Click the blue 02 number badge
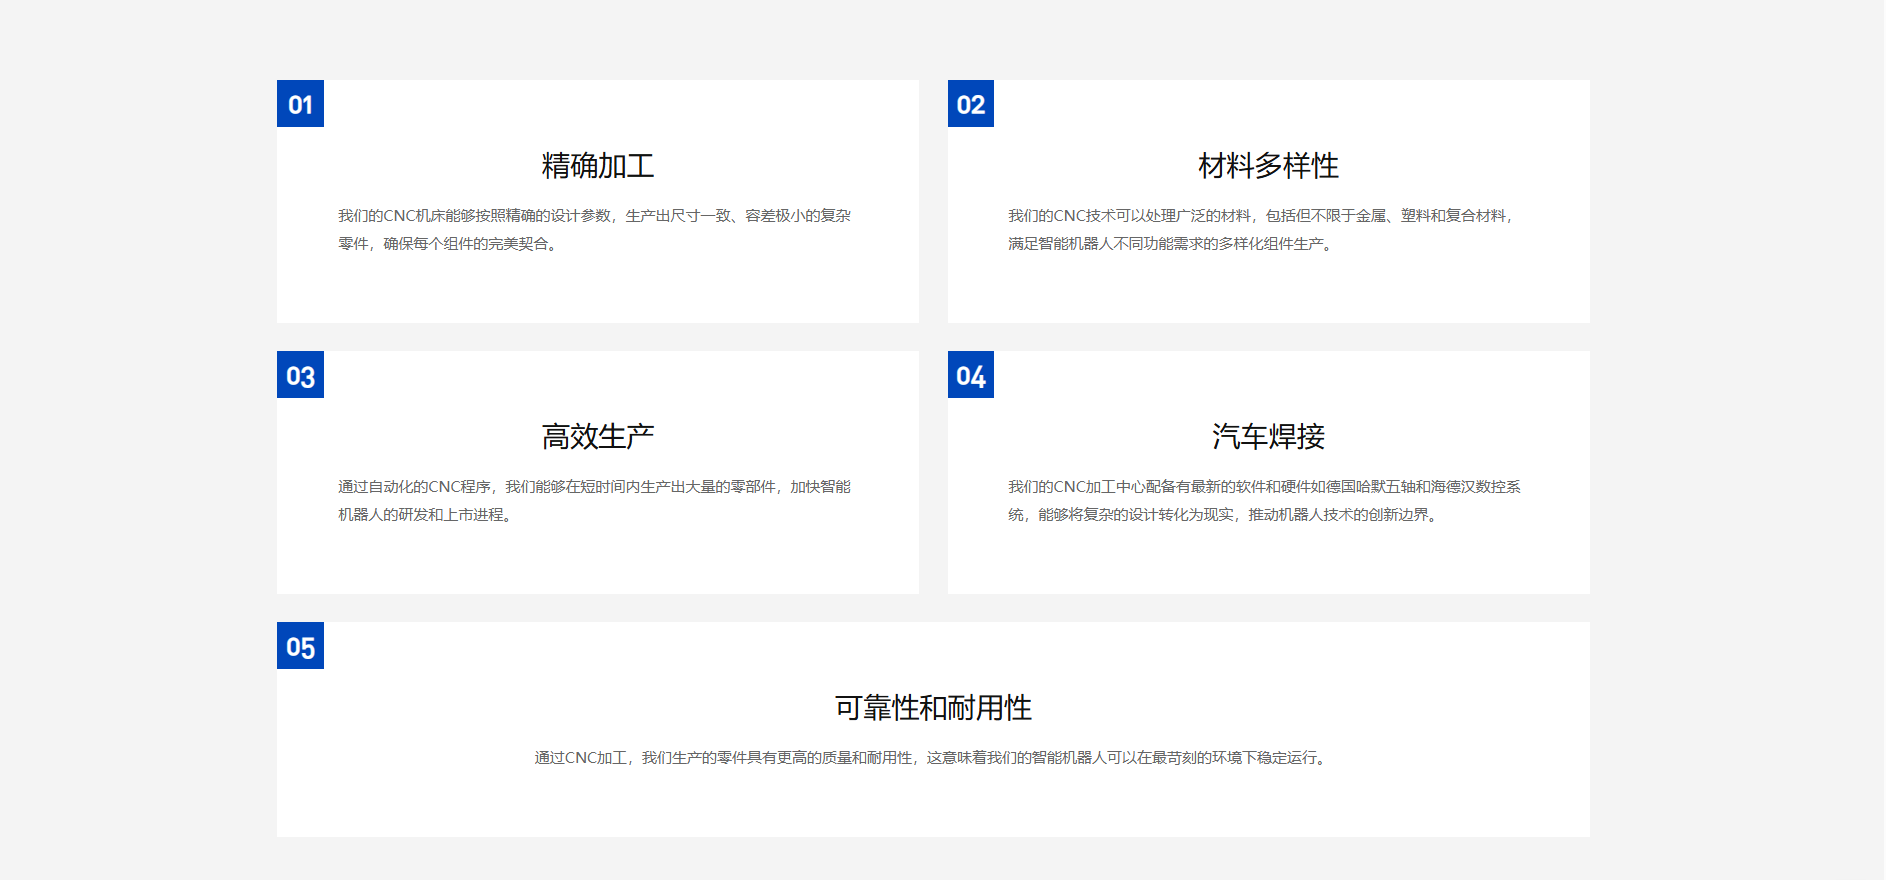This screenshot has width=1886, height=880. click(x=971, y=104)
